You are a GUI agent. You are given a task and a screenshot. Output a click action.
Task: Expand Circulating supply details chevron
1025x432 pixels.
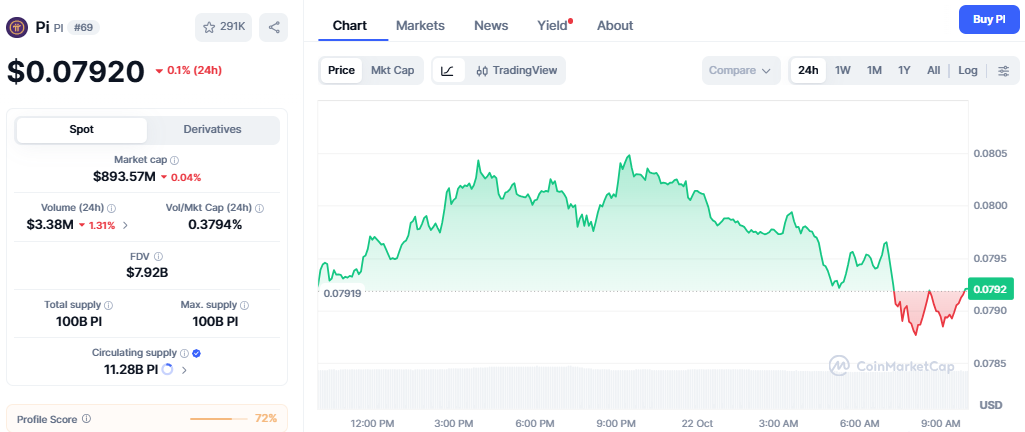pos(184,370)
